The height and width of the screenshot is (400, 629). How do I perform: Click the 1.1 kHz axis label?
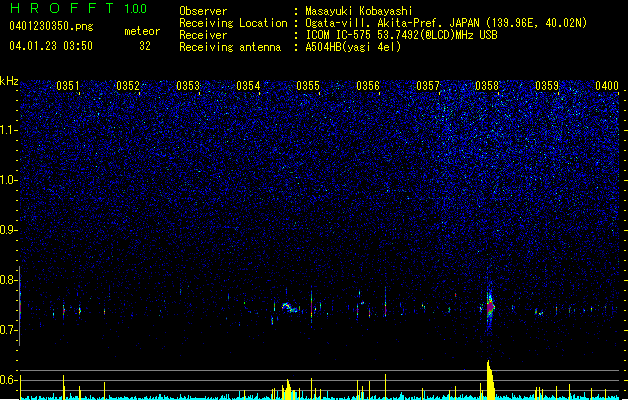pyautogui.click(x=9, y=130)
